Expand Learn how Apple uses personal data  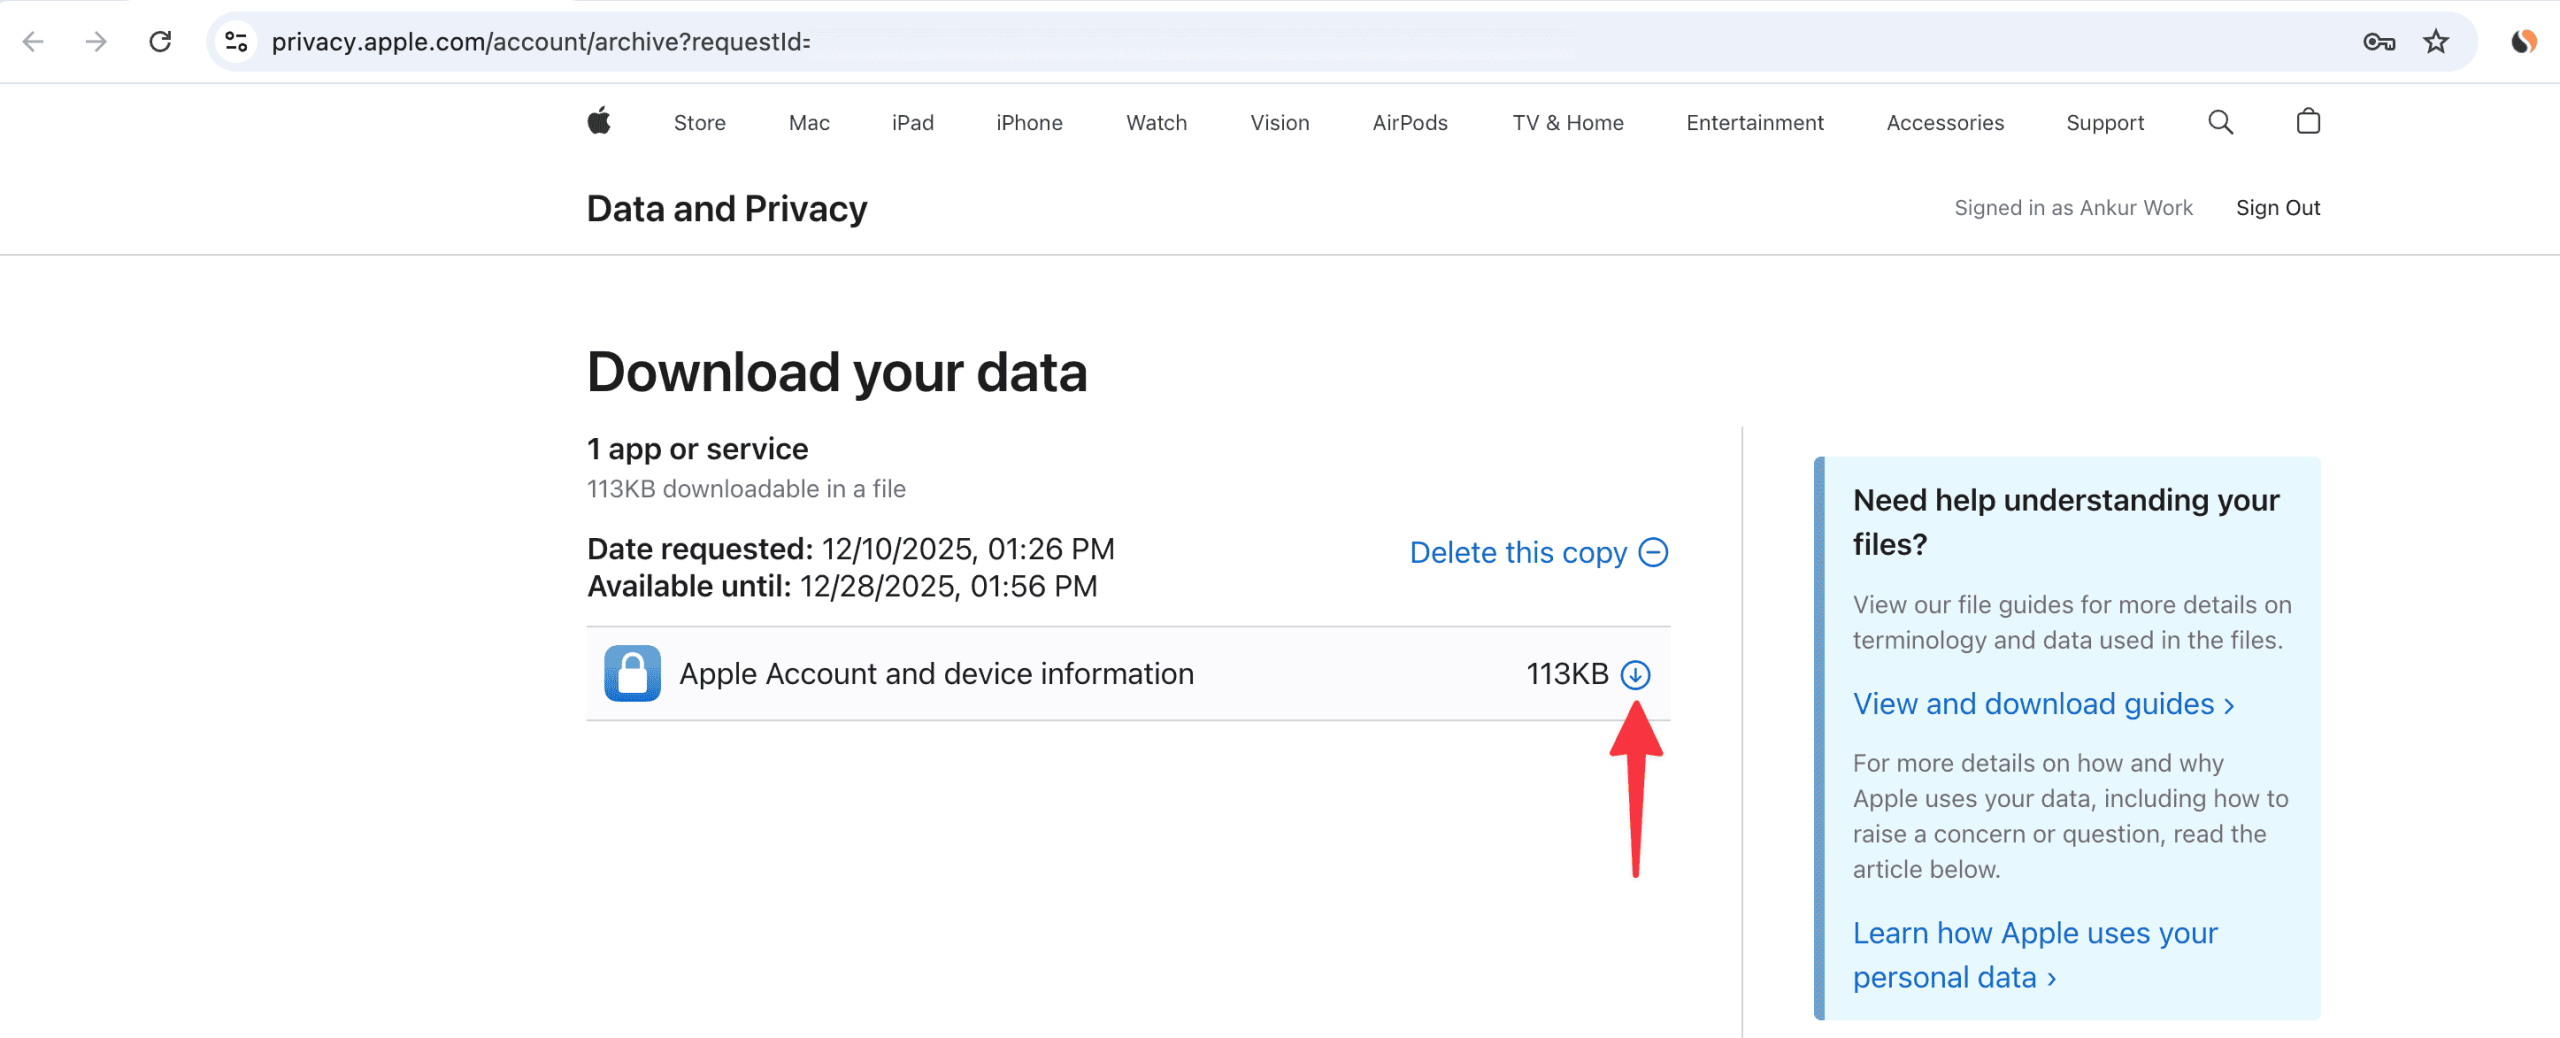pos(2049,977)
